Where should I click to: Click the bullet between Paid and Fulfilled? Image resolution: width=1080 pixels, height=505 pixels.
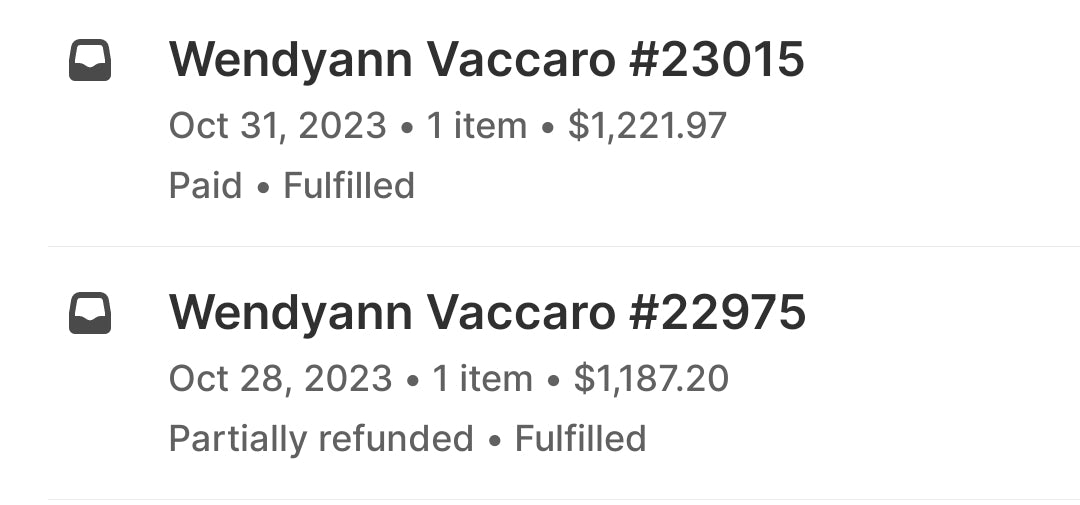tap(263, 187)
